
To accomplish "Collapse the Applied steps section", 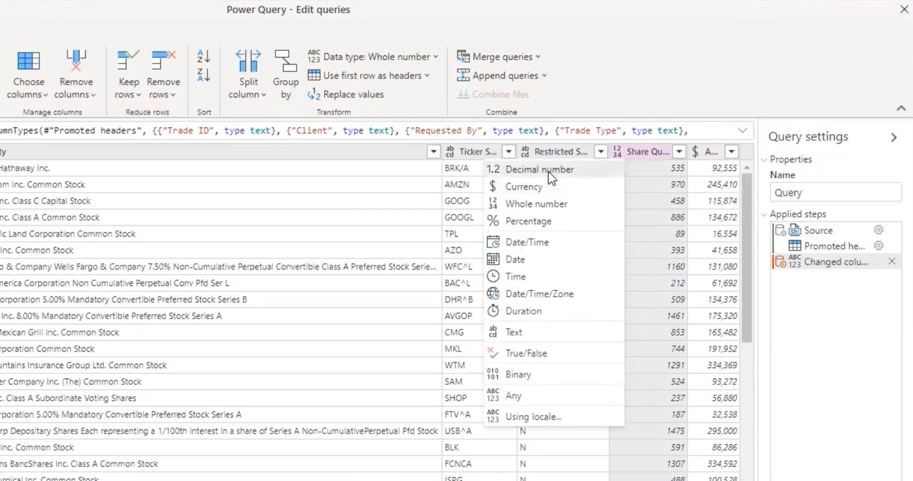I will pyautogui.click(x=765, y=214).
